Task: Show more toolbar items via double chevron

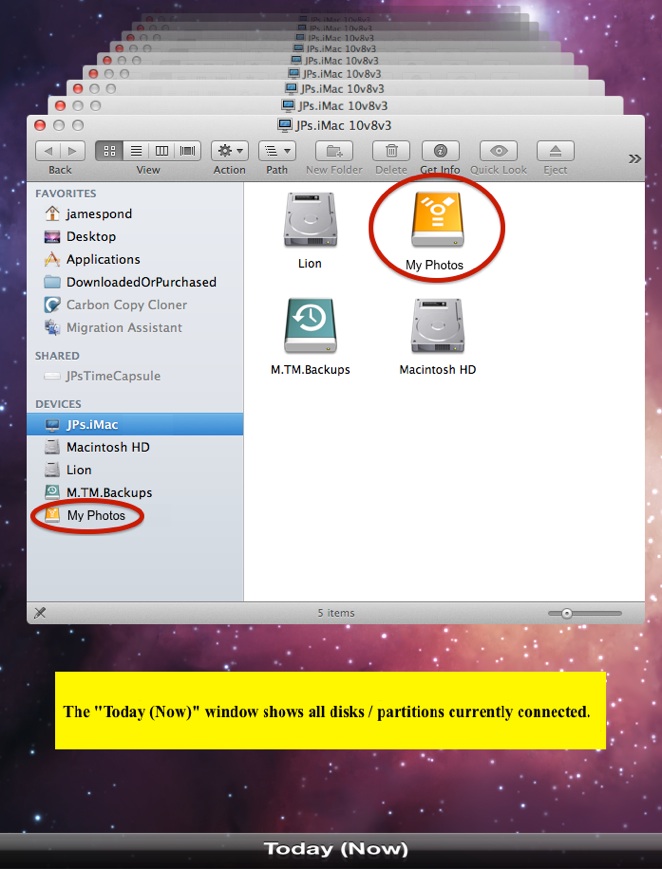Action: click(634, 159)
